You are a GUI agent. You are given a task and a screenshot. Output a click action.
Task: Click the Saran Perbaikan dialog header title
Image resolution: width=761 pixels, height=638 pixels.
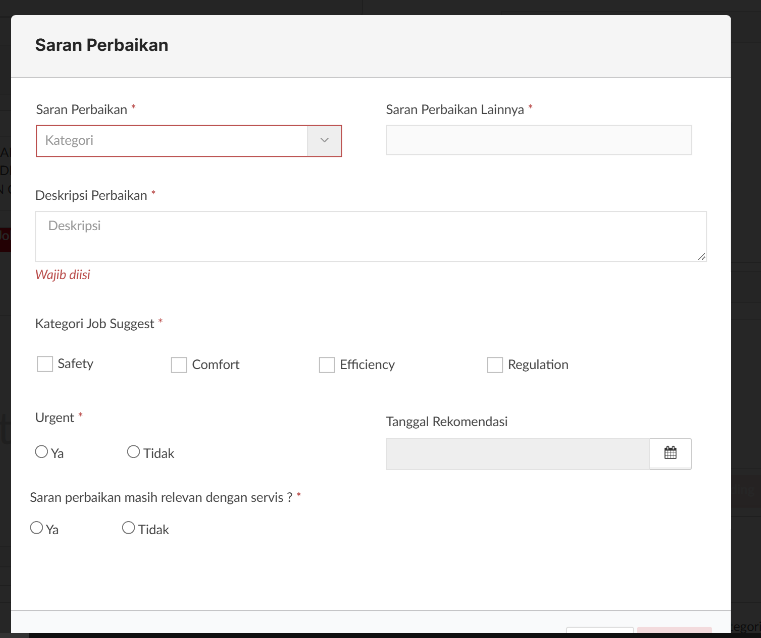pyautogui.click(x=101, y=45)
